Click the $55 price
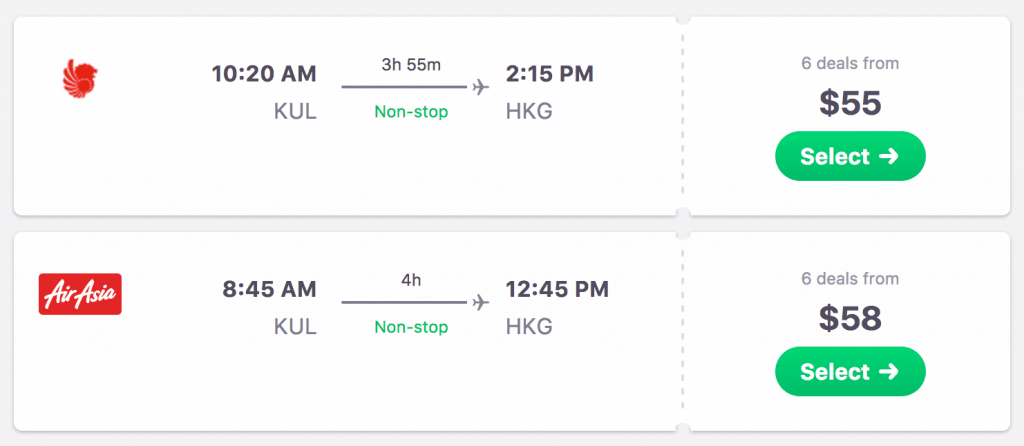The image size is (1024, 446). (x=850, y=104)
